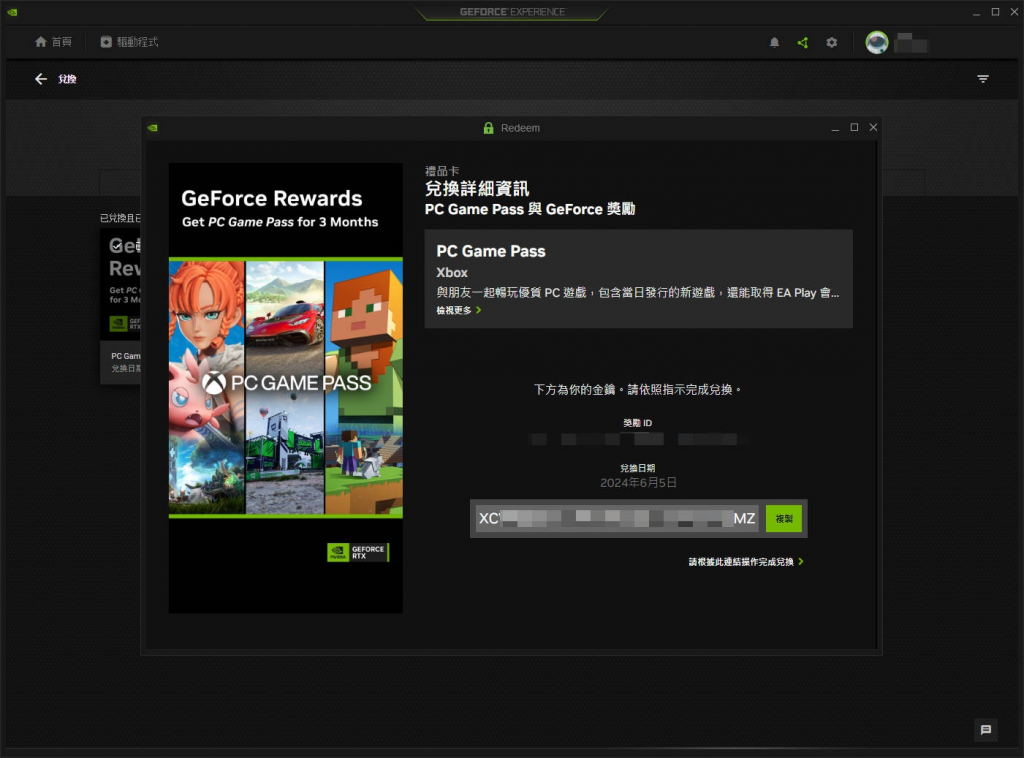Image resolution: width=1024 pixels, height=758 pixels.
Task: Click the 兌換 page title
Action: coord(67,79)
